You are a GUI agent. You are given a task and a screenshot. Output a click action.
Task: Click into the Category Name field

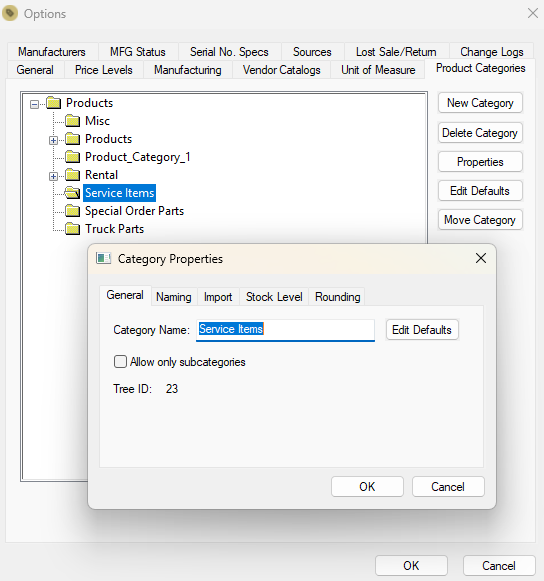coord(285,329)
